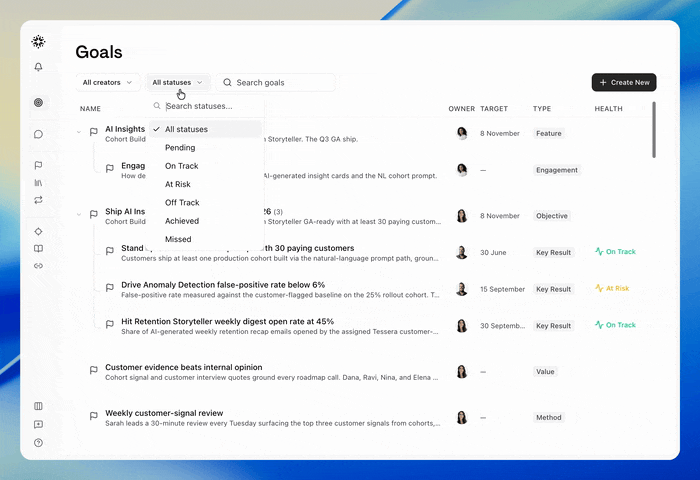Click the flag icon in left sidebar
Image resolution: width=700 pixels, height=480 pixels.
pyautogui.click(x=38, y=165)
